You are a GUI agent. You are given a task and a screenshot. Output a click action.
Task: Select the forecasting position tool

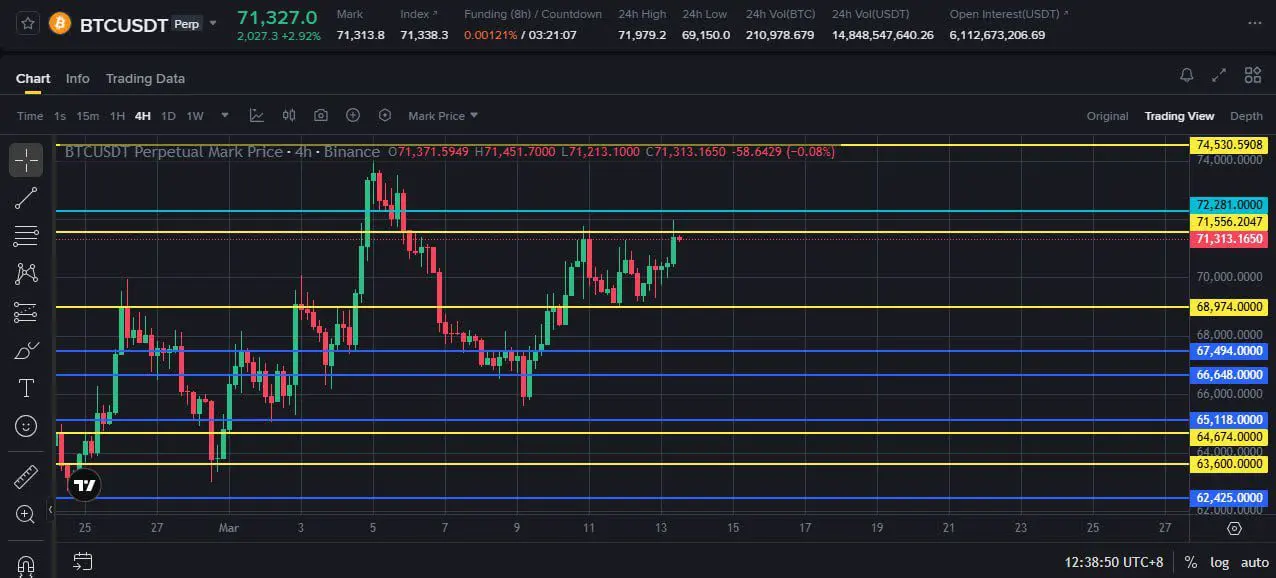click(x=26, y=312)
